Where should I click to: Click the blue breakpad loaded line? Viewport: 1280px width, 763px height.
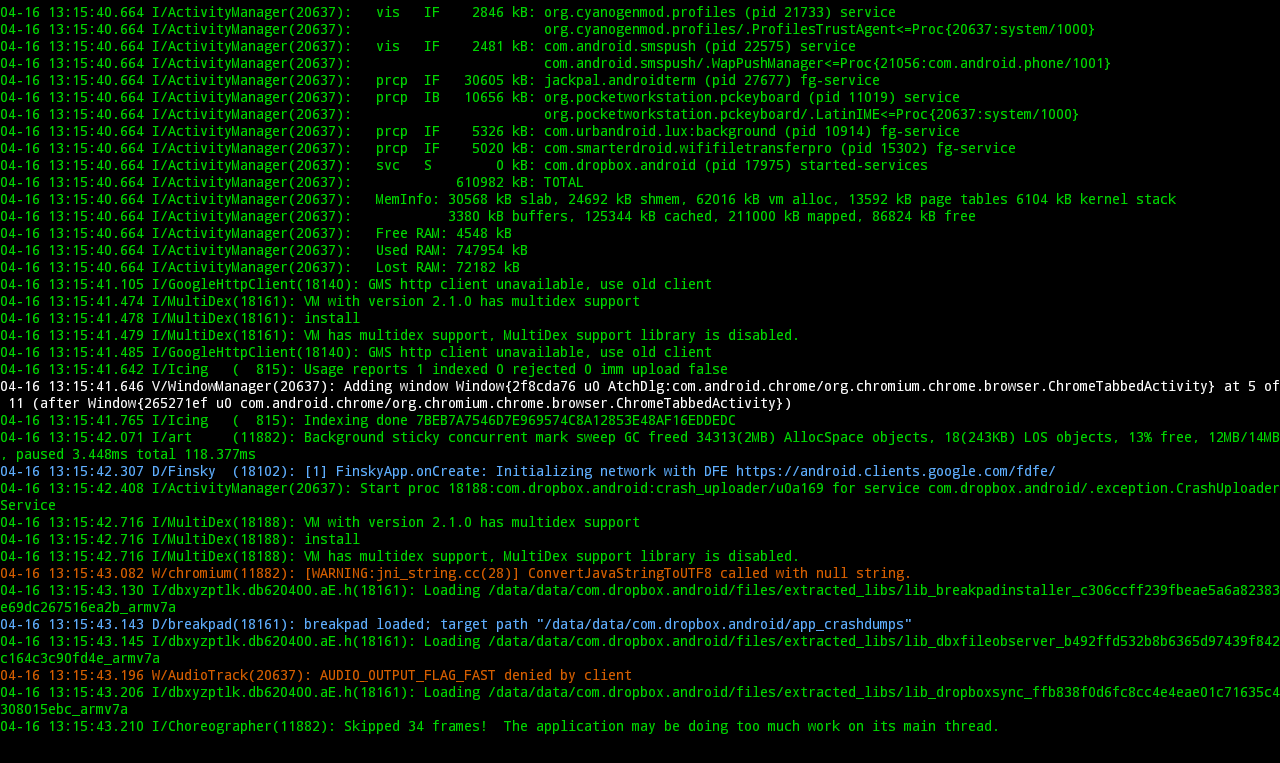point(456,625)
